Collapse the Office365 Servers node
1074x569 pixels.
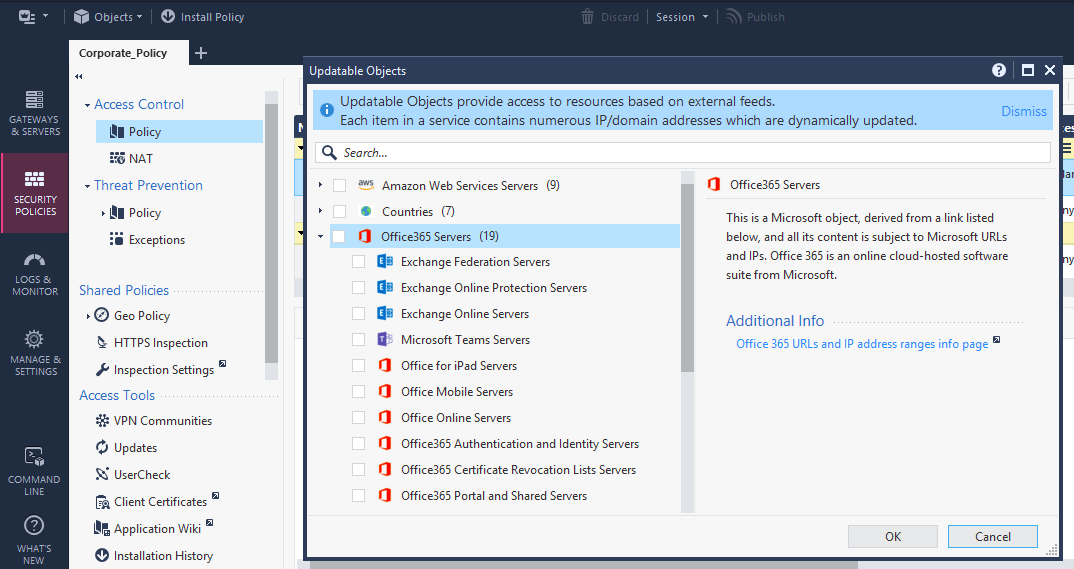(x=320, y=237)
